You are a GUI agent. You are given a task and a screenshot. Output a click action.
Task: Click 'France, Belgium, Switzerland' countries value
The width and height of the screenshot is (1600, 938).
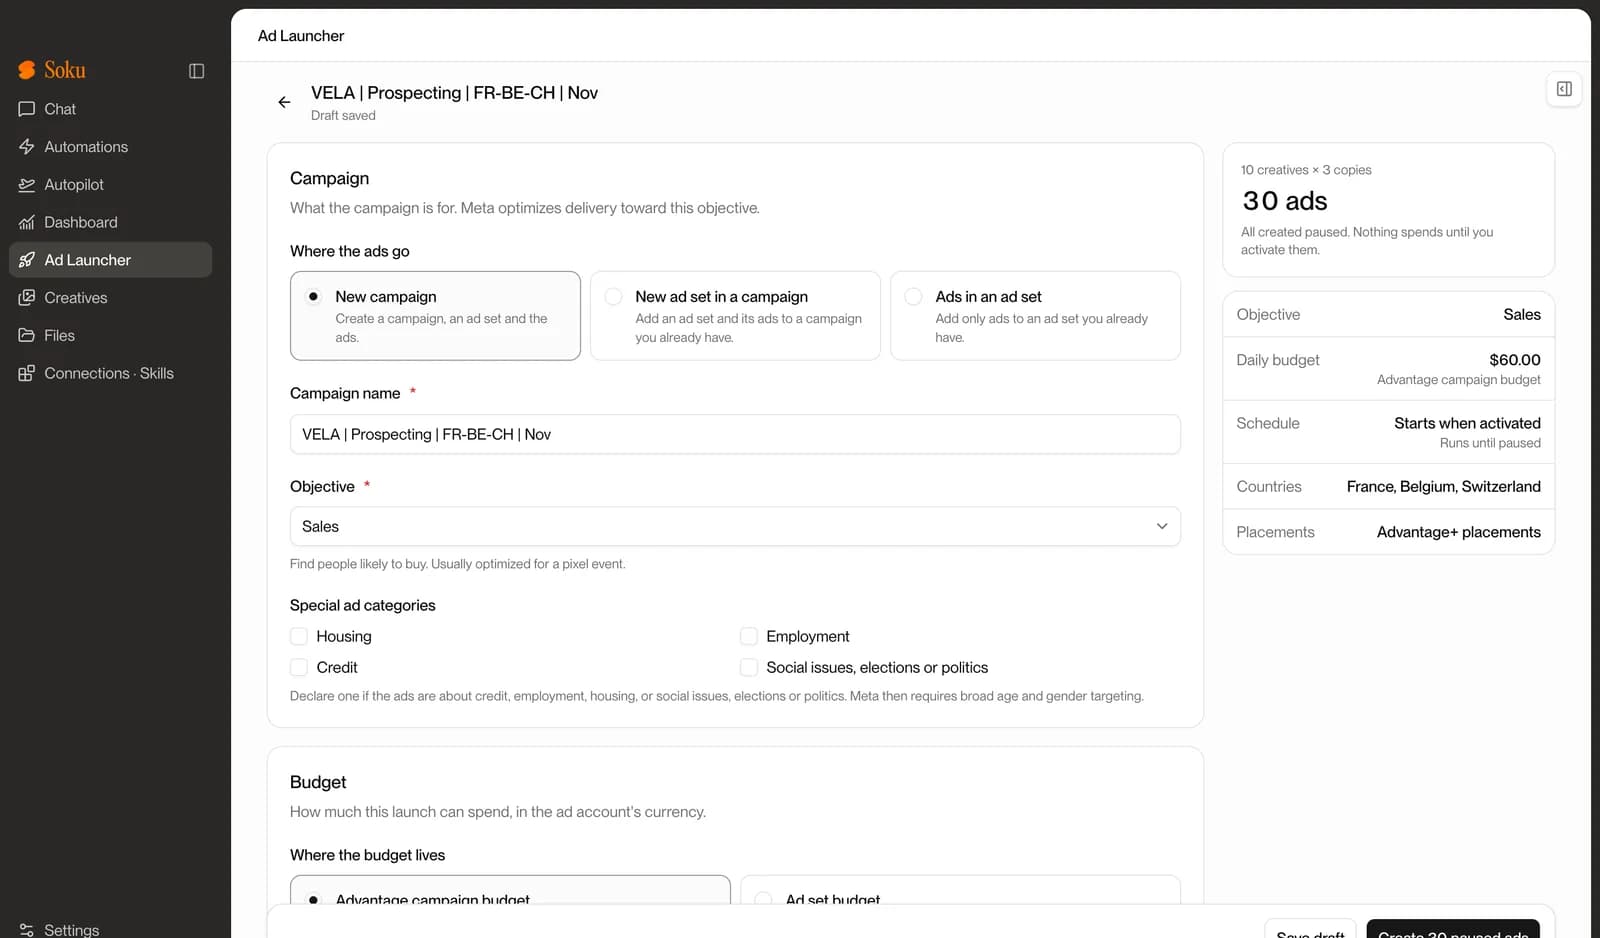pos(1443,487)
